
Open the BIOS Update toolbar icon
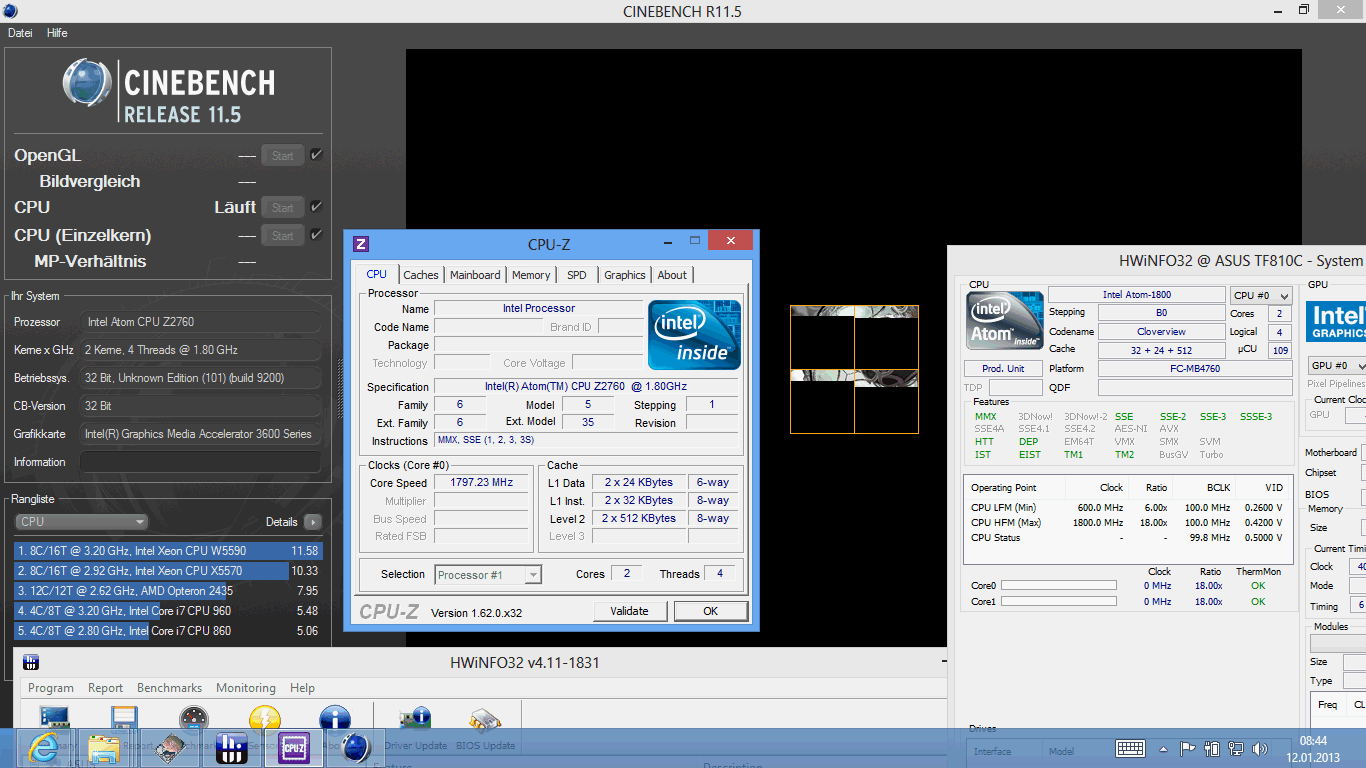point(485,722)
